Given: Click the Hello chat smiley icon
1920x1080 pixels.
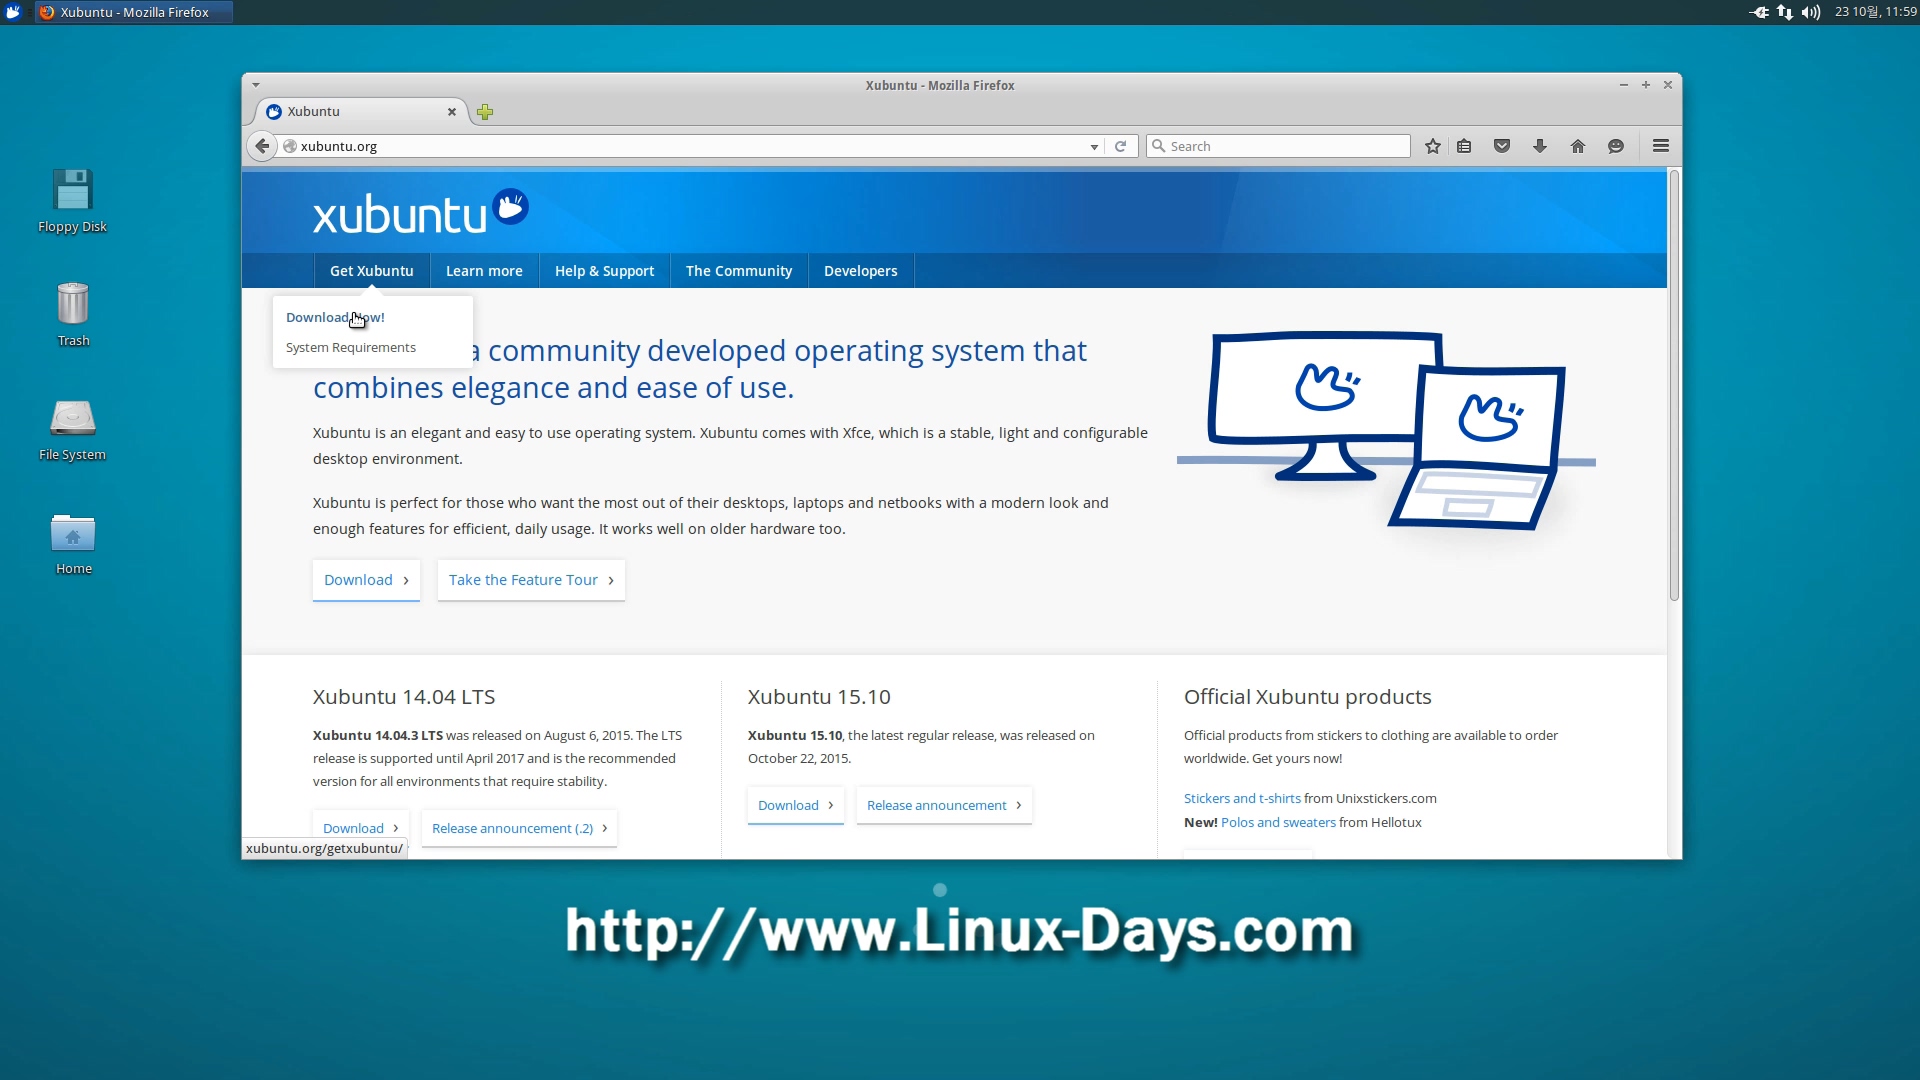Looking at the screenshot, I should coord(1616,146).
